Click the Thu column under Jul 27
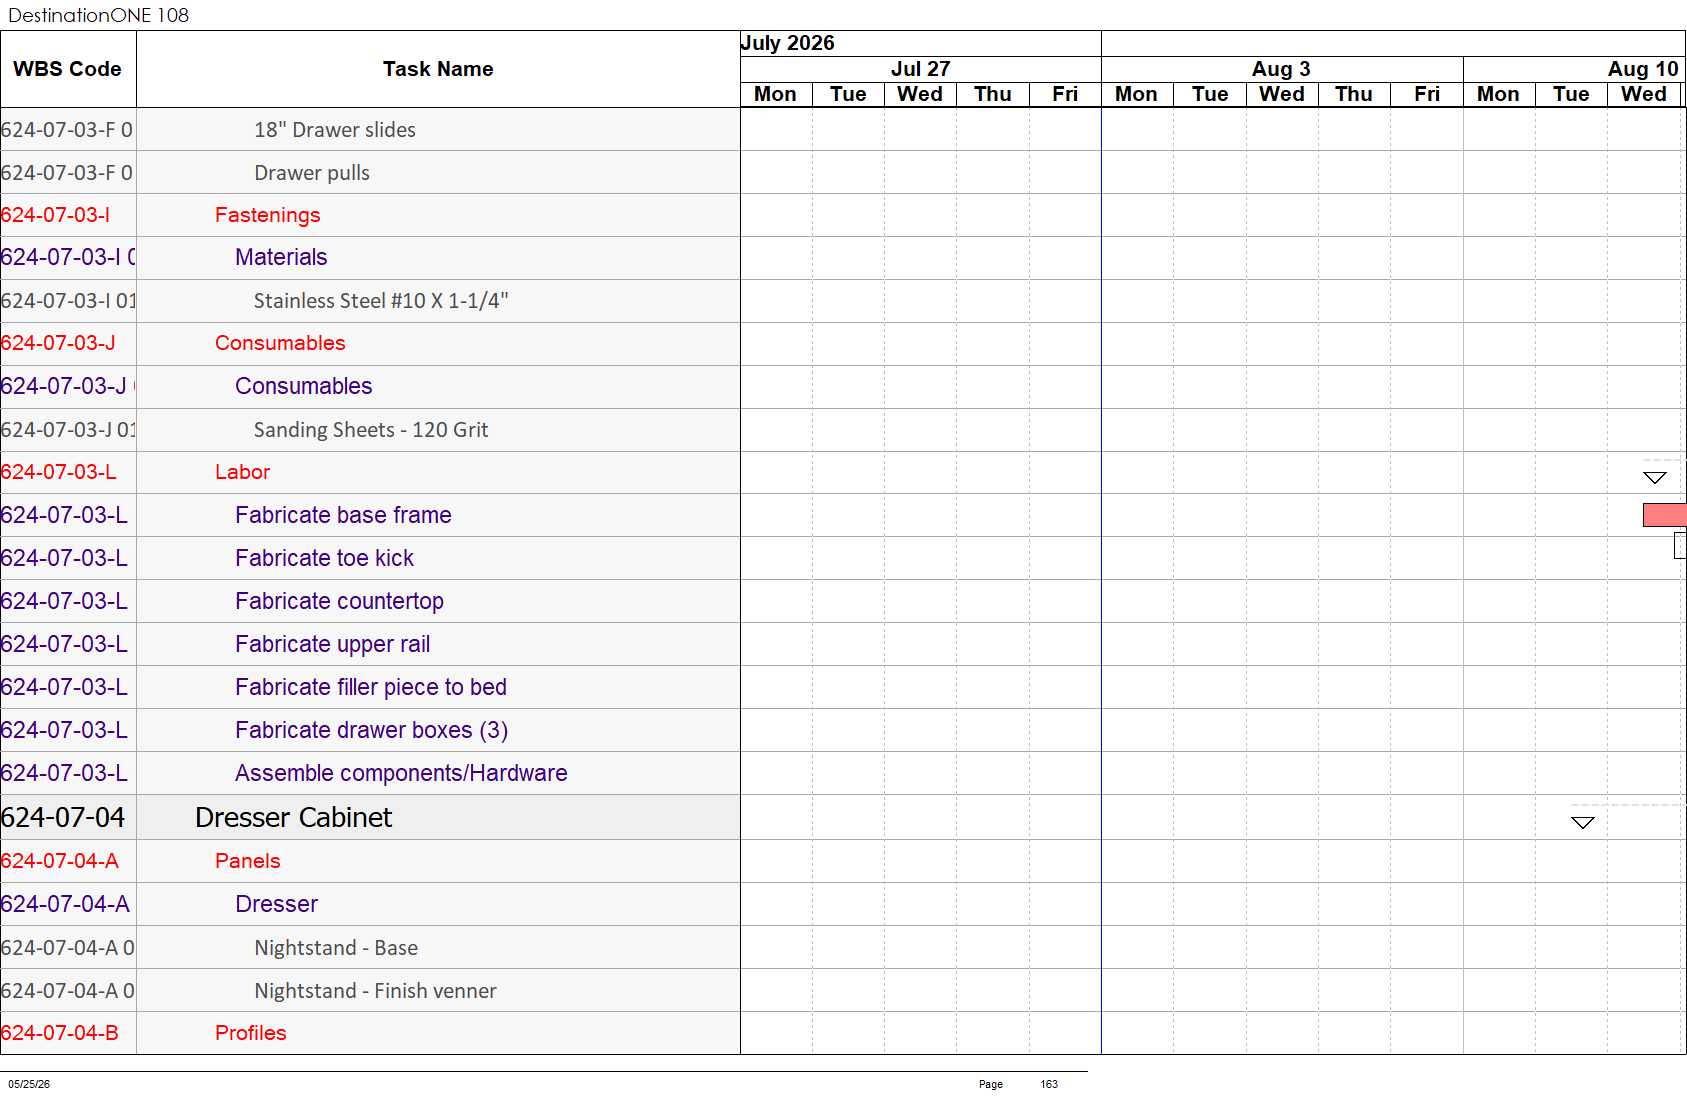This screenshot has width=1687, height=1097. coord(993,94)
